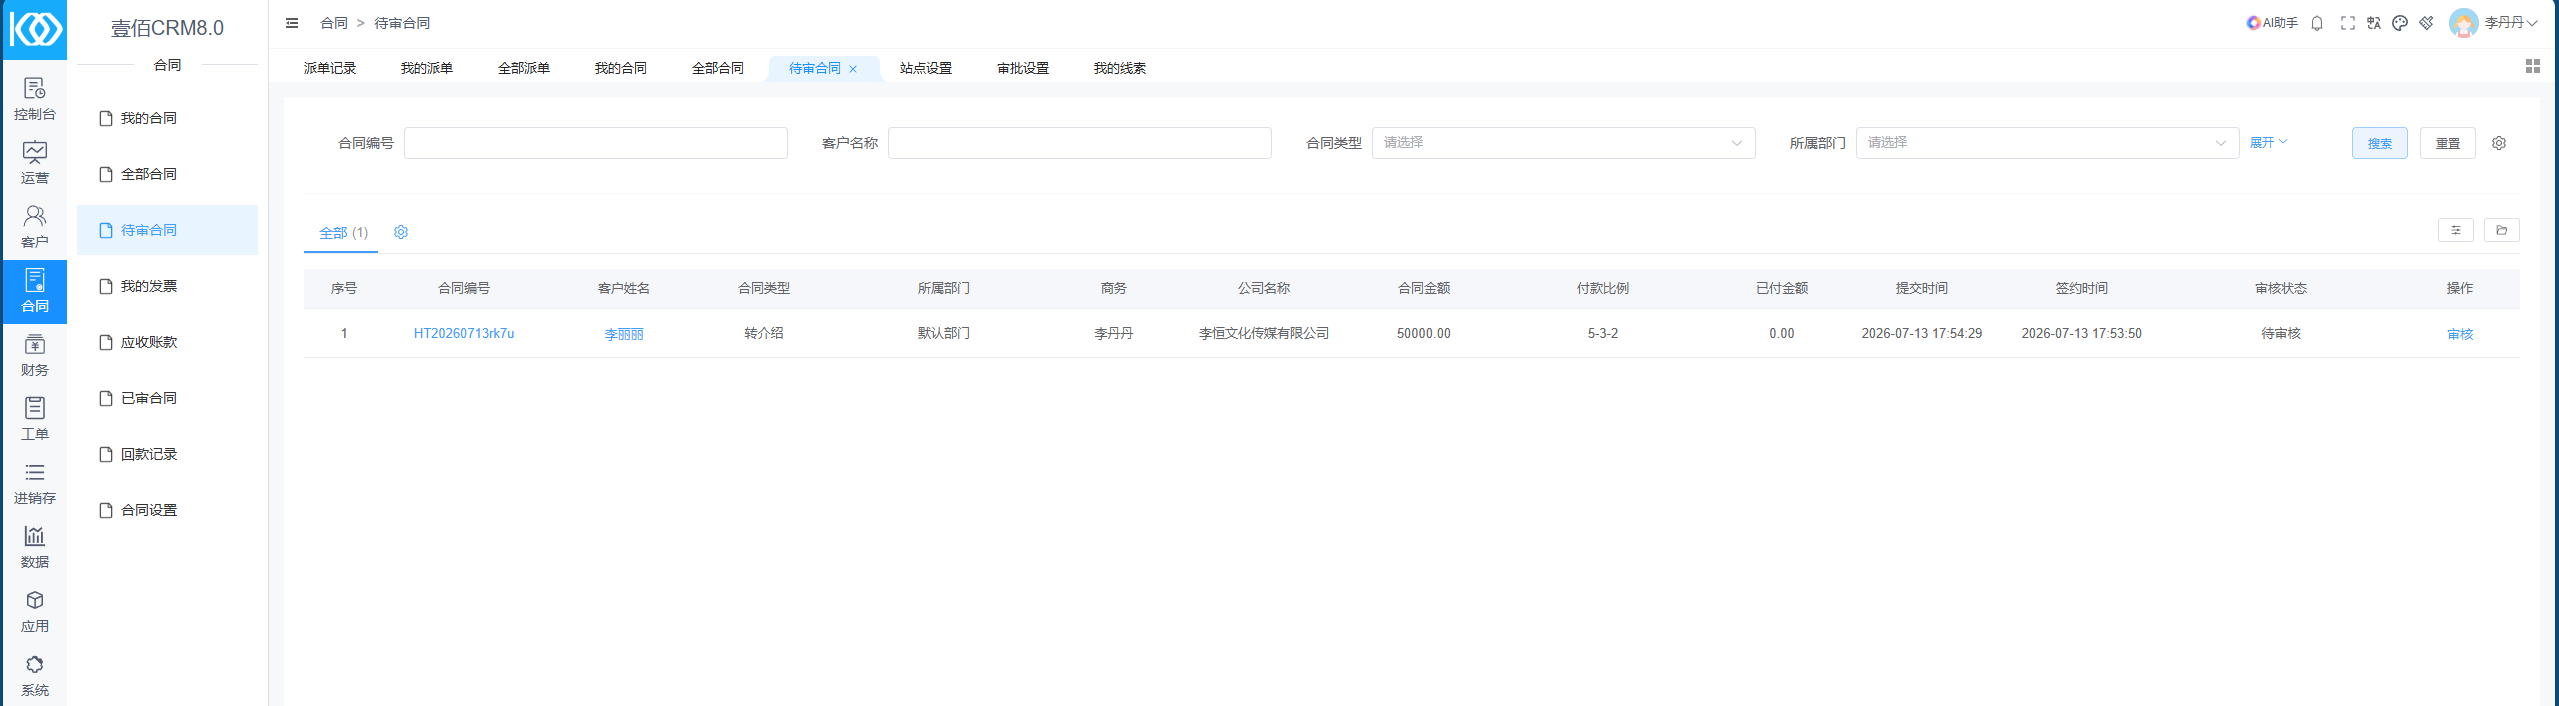Open the 数据 data module
Image resolution: width=2559 pixels, height=706 pixels.
pos(34,548)
